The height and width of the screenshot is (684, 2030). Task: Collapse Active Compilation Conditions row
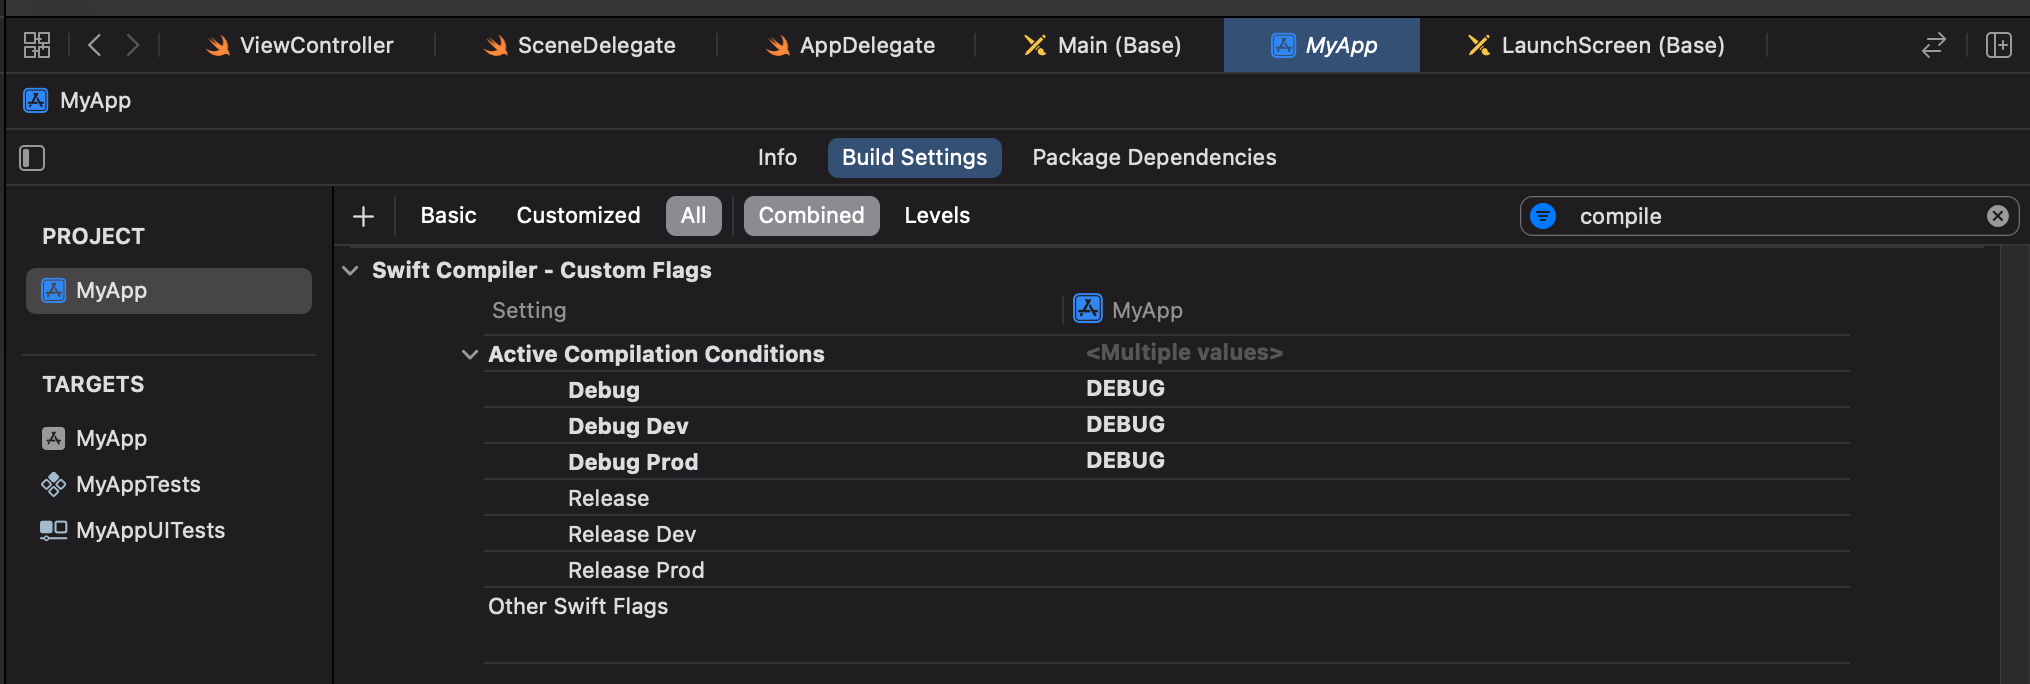pos(469,355)
